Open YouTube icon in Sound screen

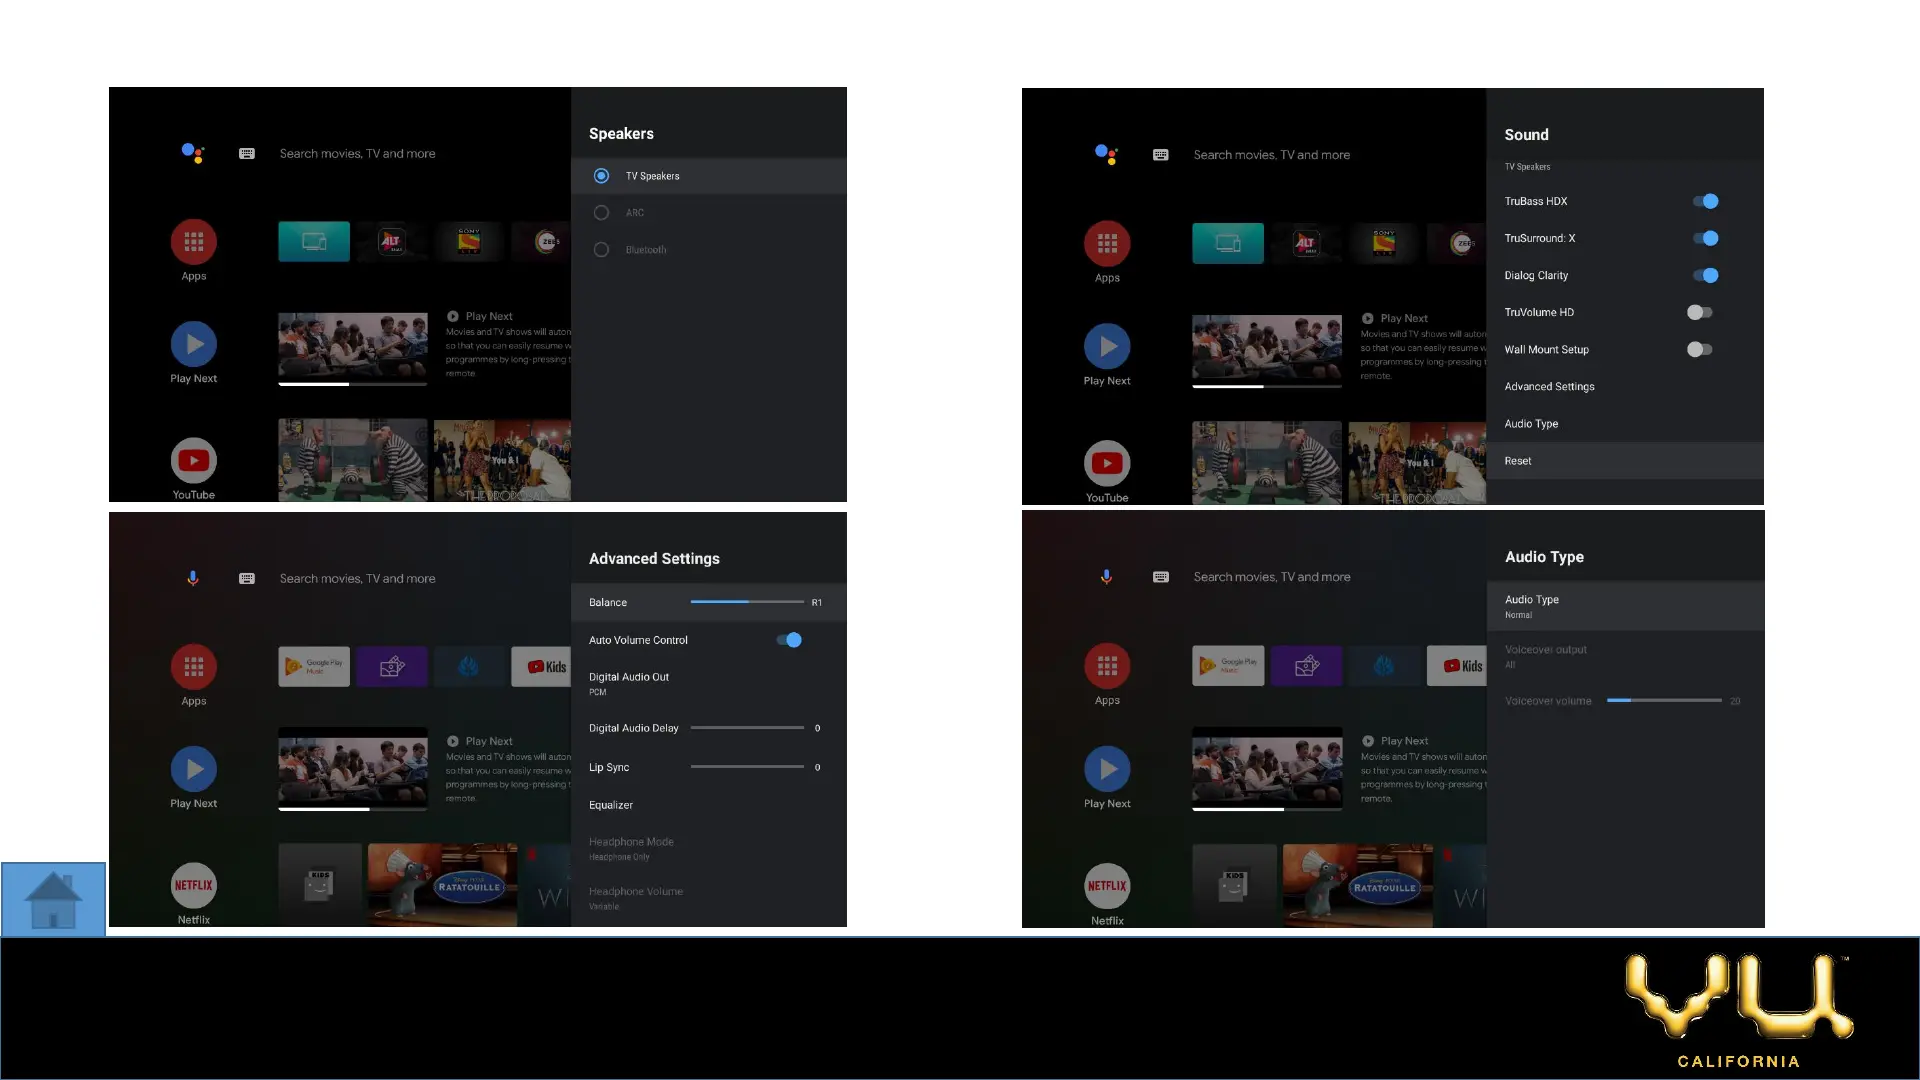pyautogui.click(x=1107, y=463)
